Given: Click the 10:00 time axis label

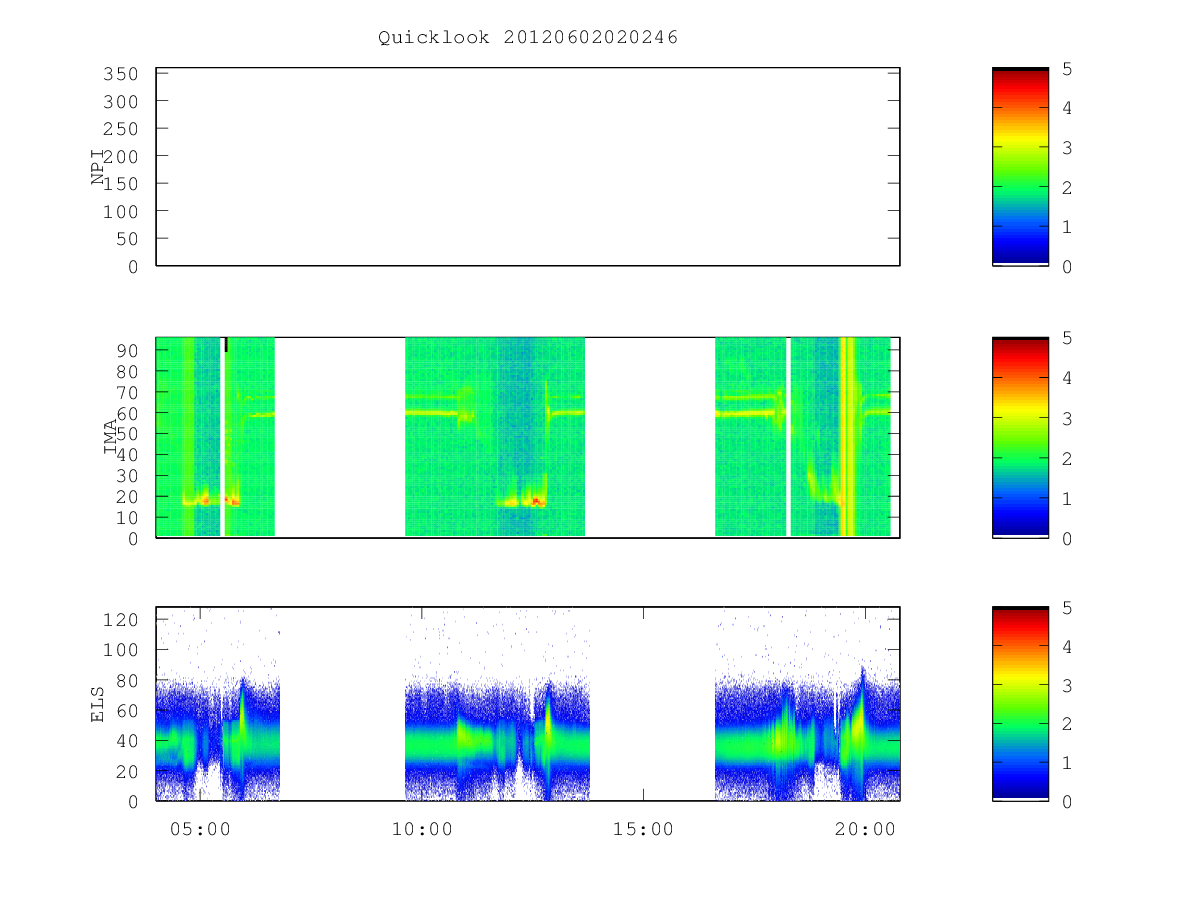Looking at the screenshot, I should point(421,829).
